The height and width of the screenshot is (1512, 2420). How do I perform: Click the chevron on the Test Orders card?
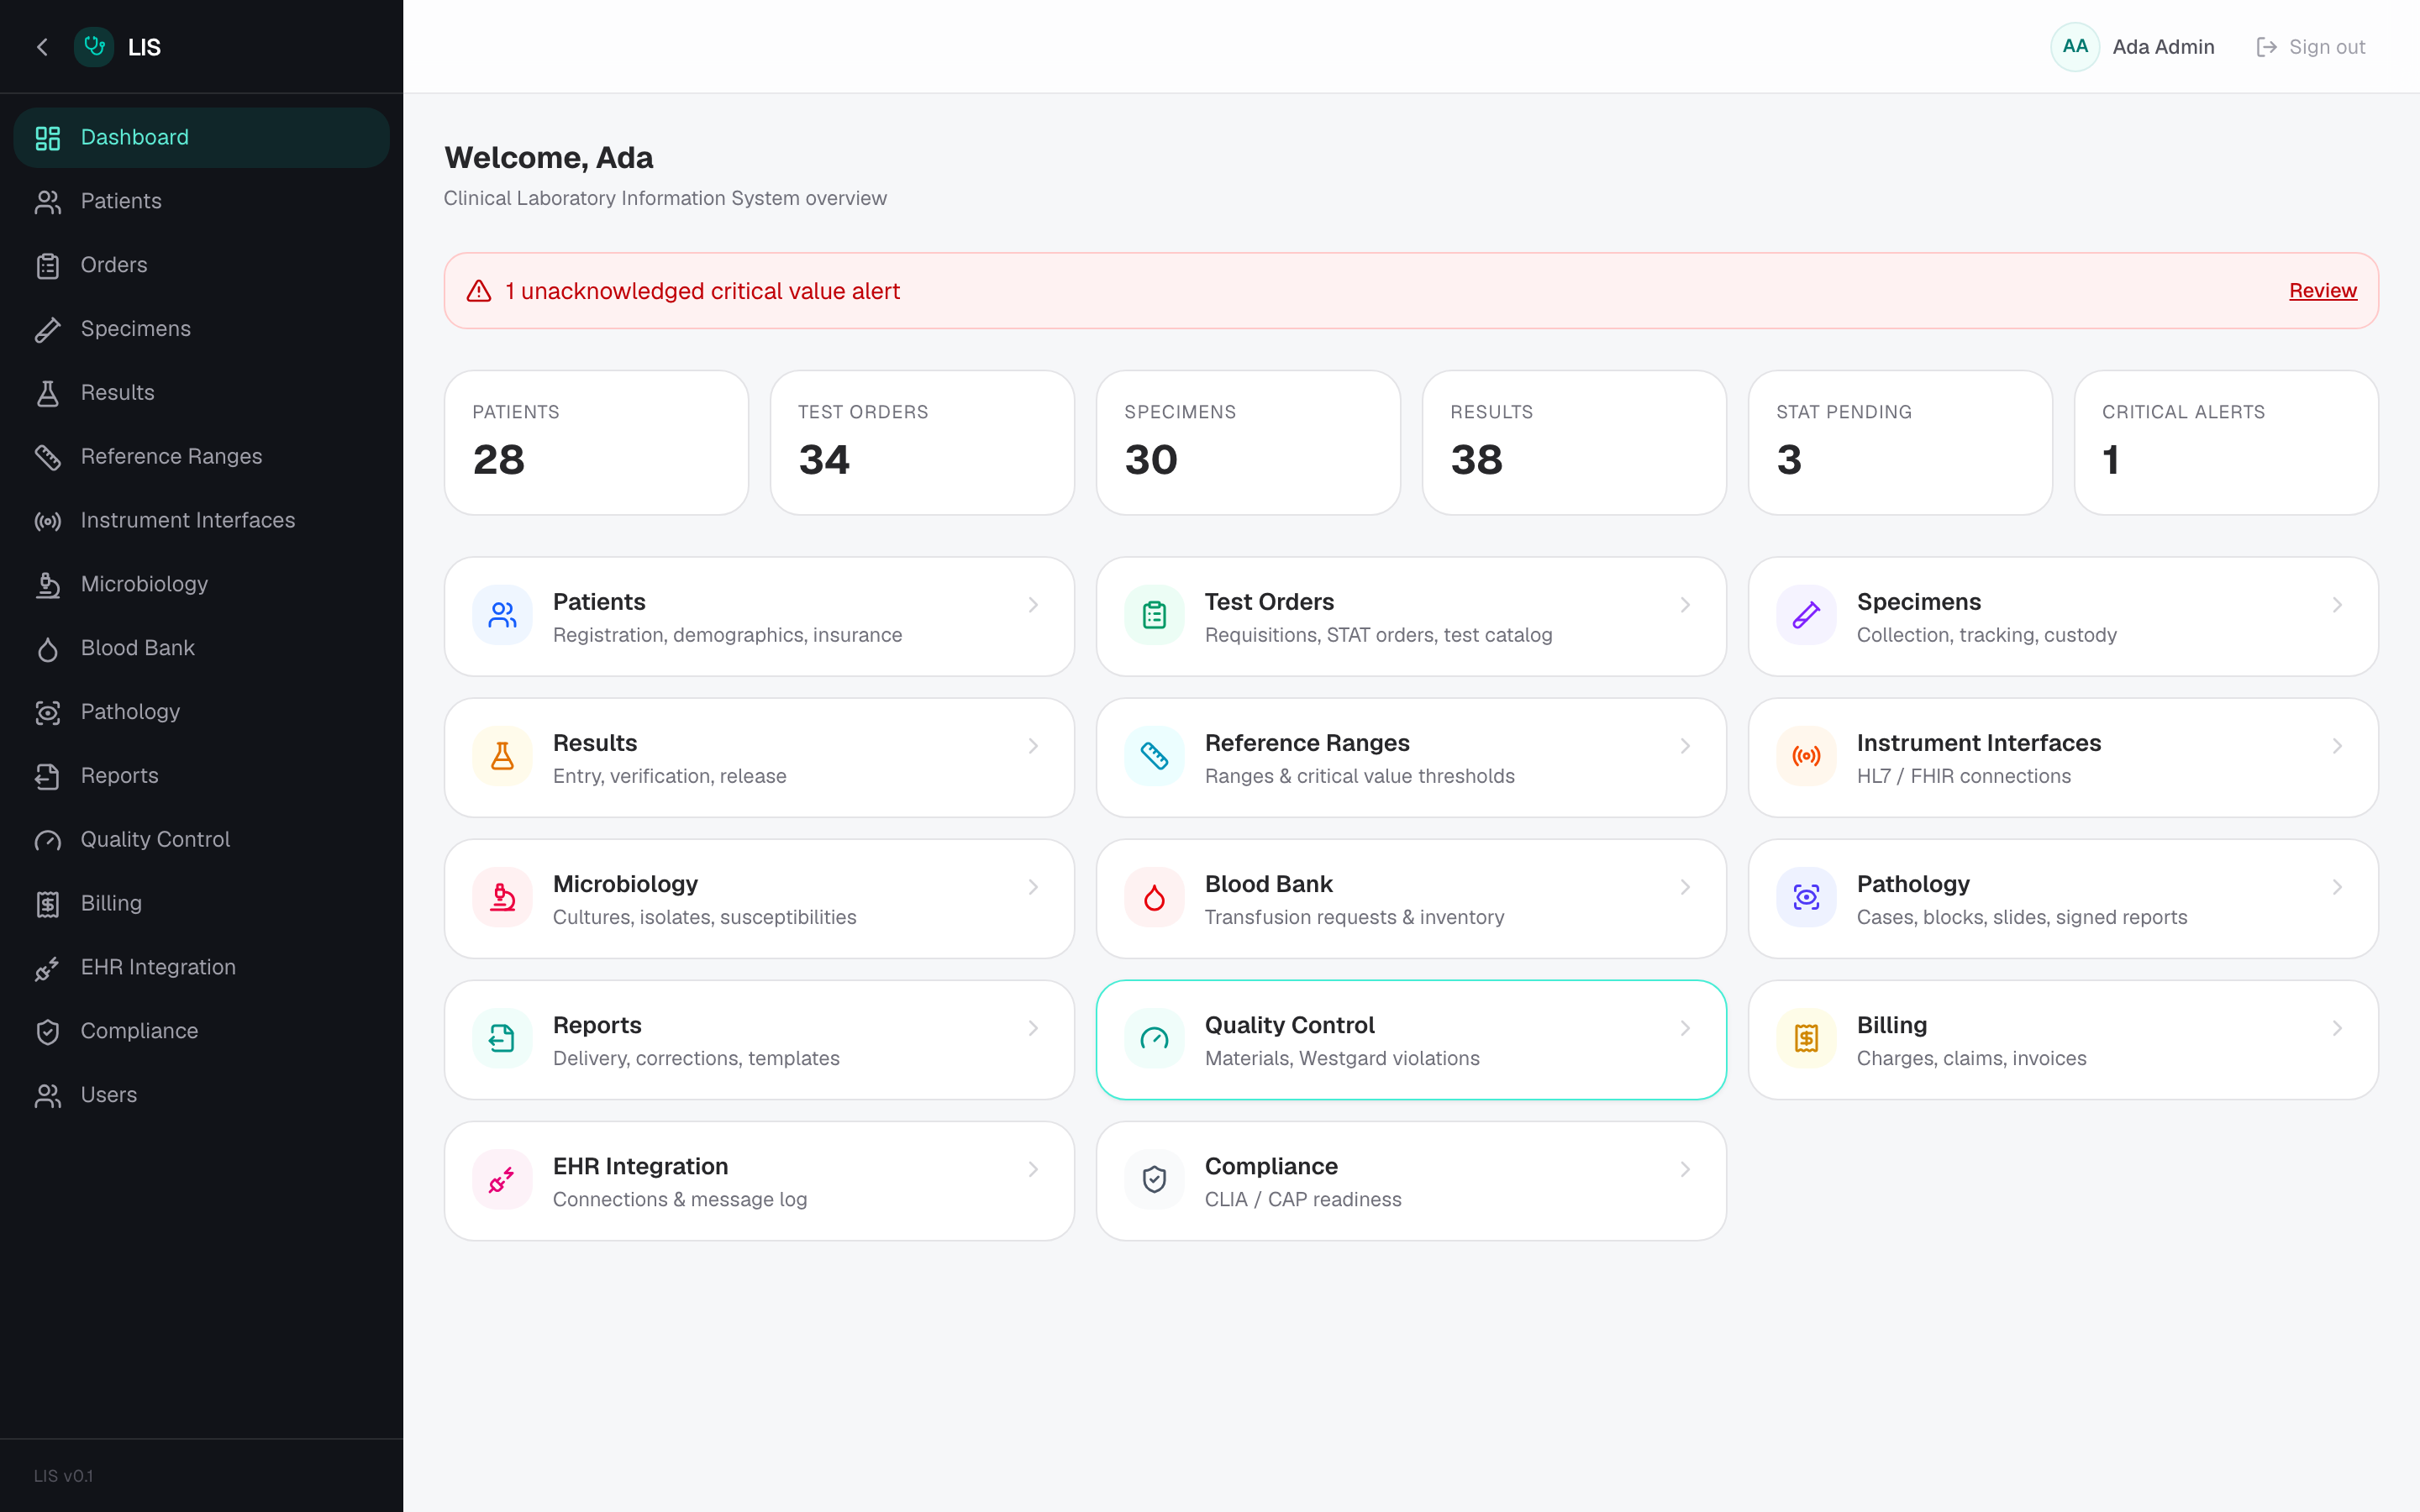[1685, 605]
